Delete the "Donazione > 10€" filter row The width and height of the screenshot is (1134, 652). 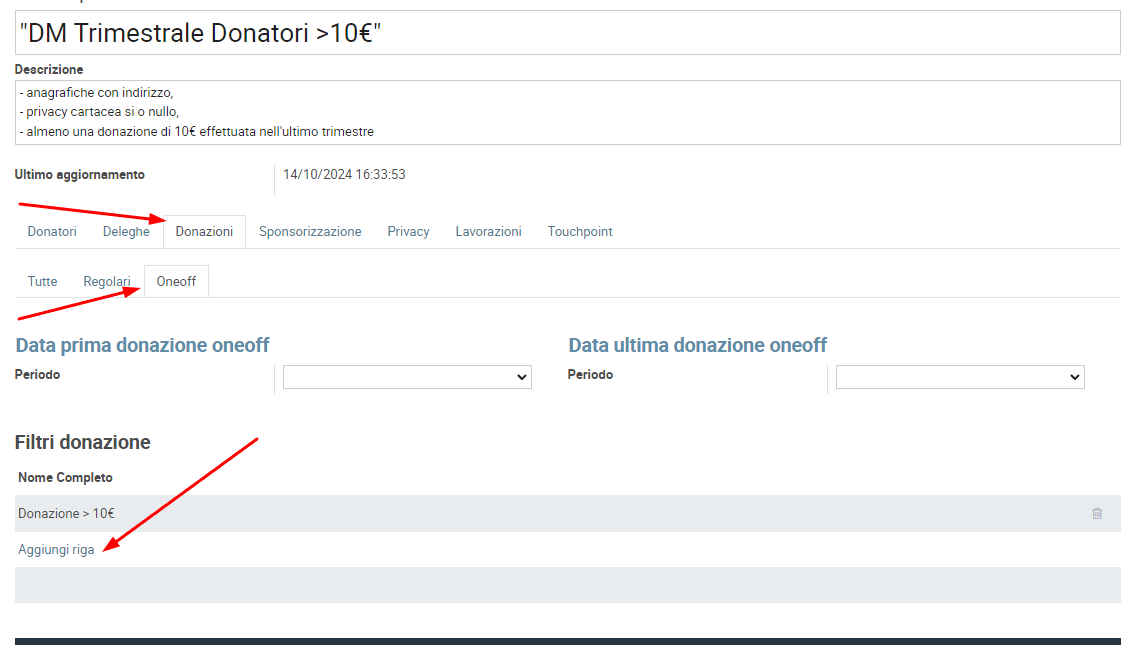1097,514
